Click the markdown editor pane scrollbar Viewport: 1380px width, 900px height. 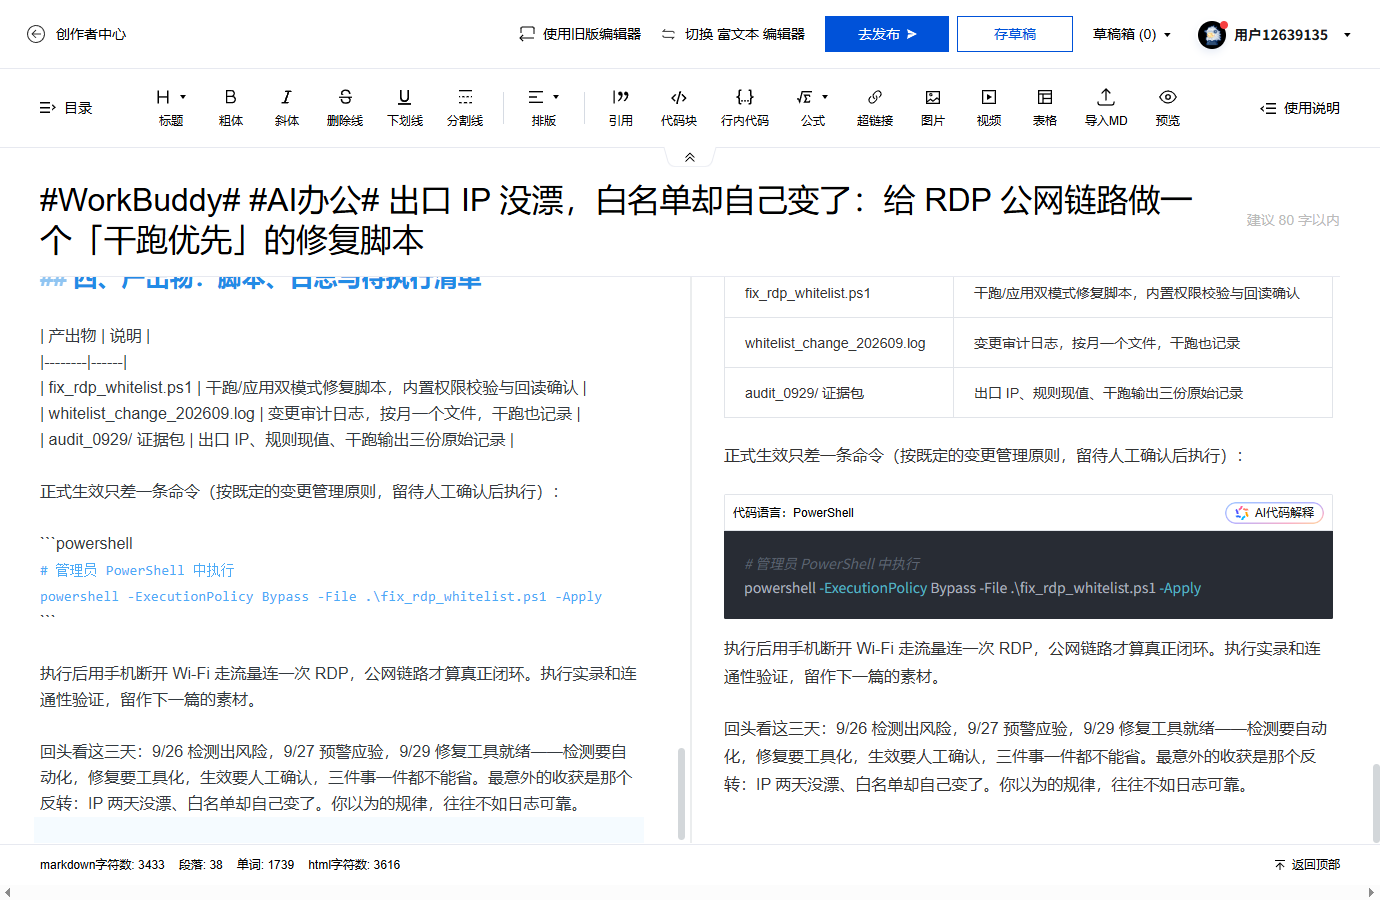pyautogui.click(x=682, y=794)
